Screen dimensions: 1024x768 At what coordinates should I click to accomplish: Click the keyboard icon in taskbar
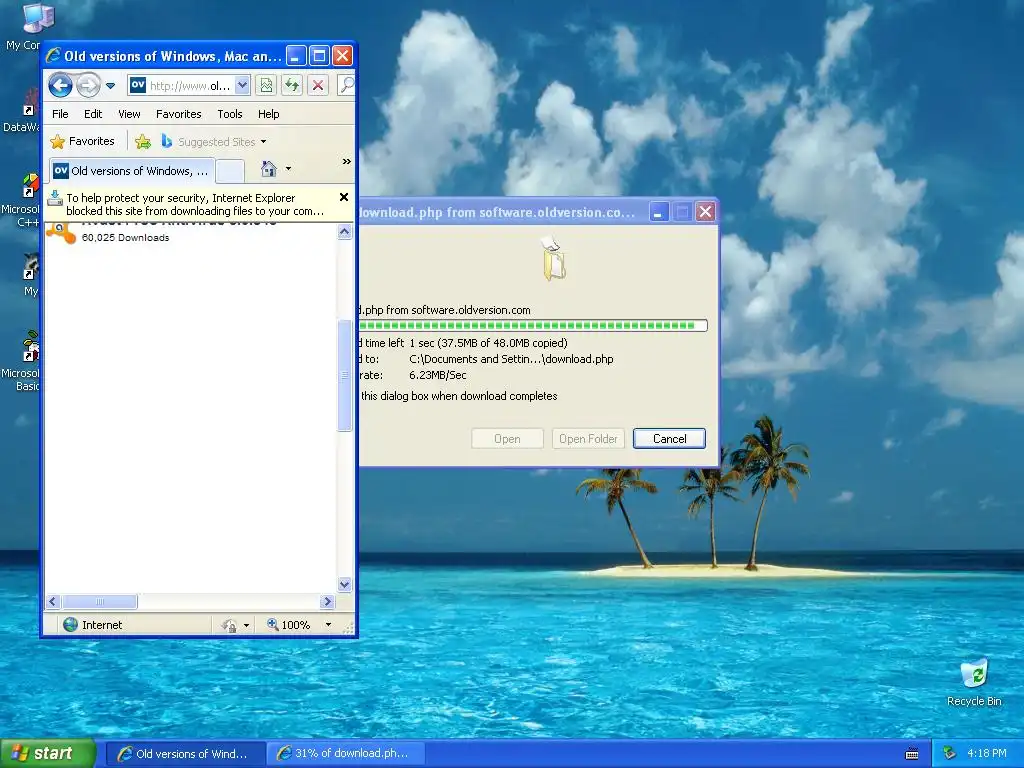912,754
